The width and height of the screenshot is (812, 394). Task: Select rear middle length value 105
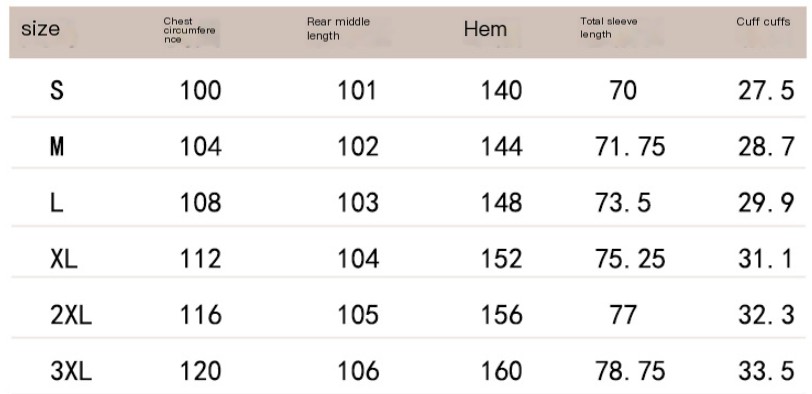point(358,315)
